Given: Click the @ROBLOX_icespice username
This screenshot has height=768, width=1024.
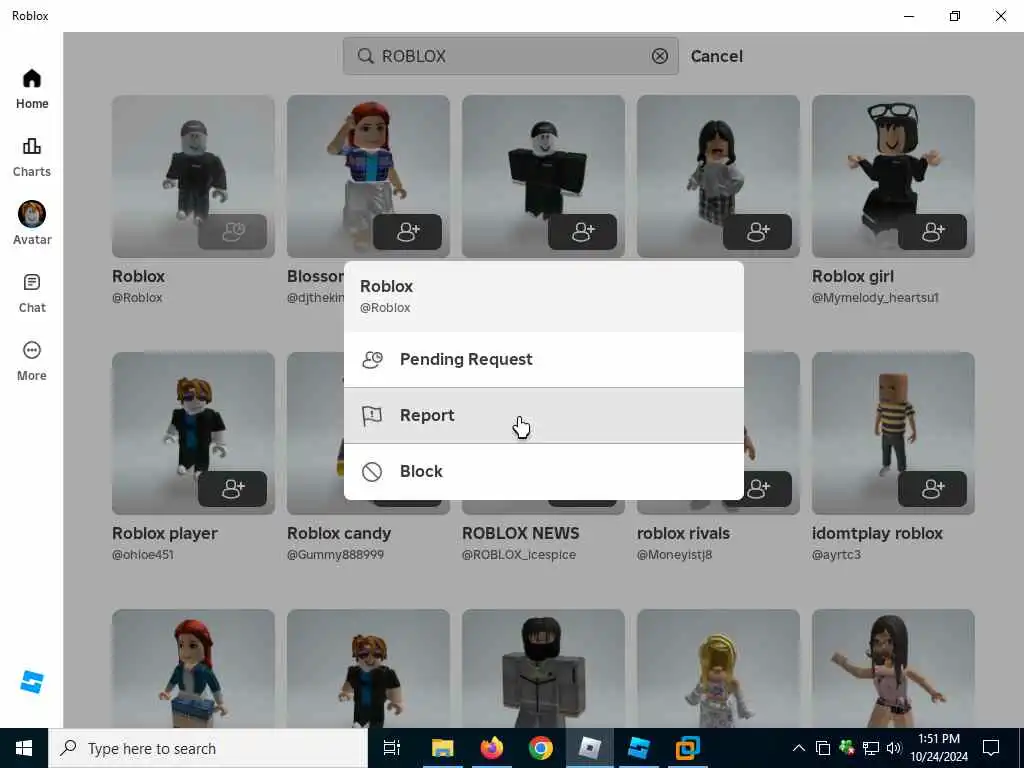Looking at the screenshot, I should (519, 554).
